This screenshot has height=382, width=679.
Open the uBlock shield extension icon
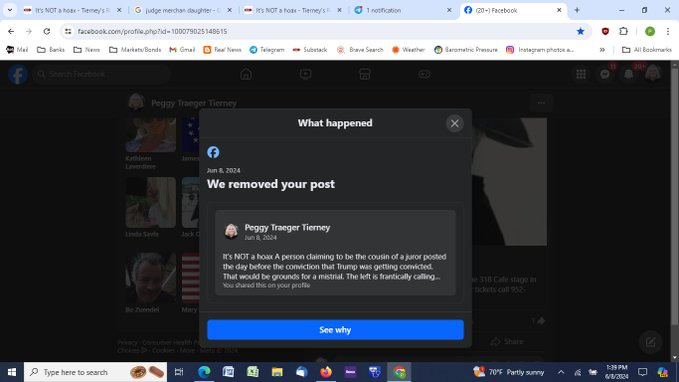(605, 31)
